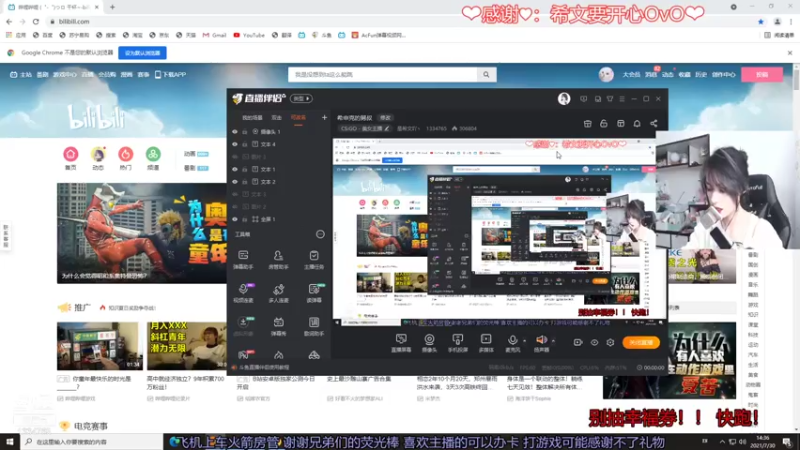Click the orange stop streaming button

point(641,342)
